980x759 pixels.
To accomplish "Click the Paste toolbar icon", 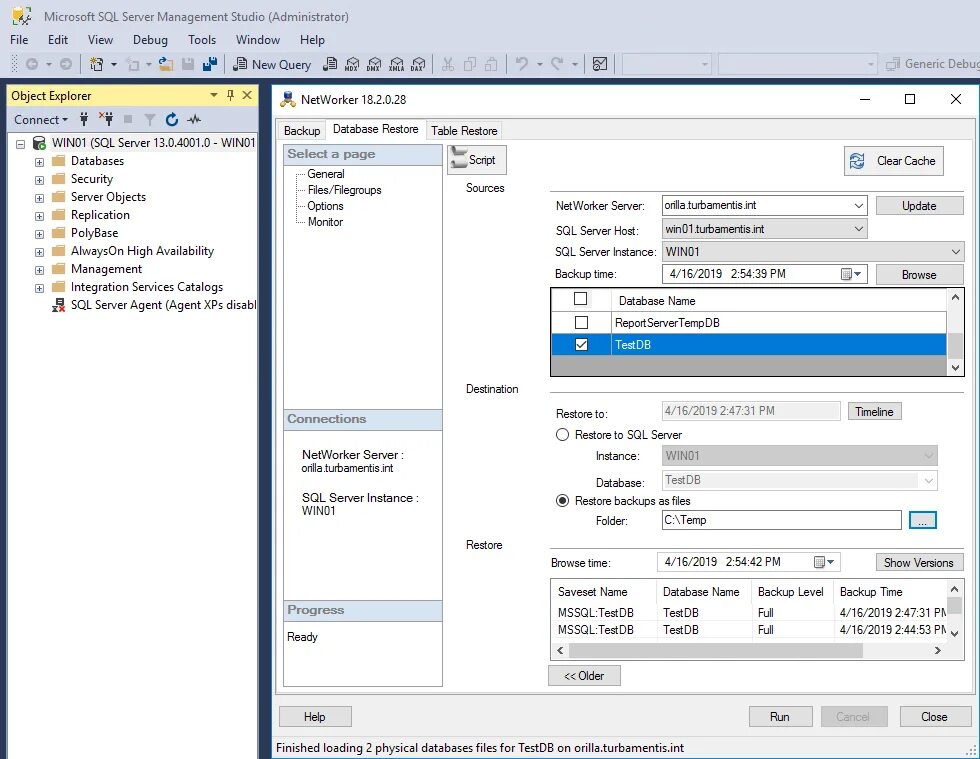I will point(491,64).
